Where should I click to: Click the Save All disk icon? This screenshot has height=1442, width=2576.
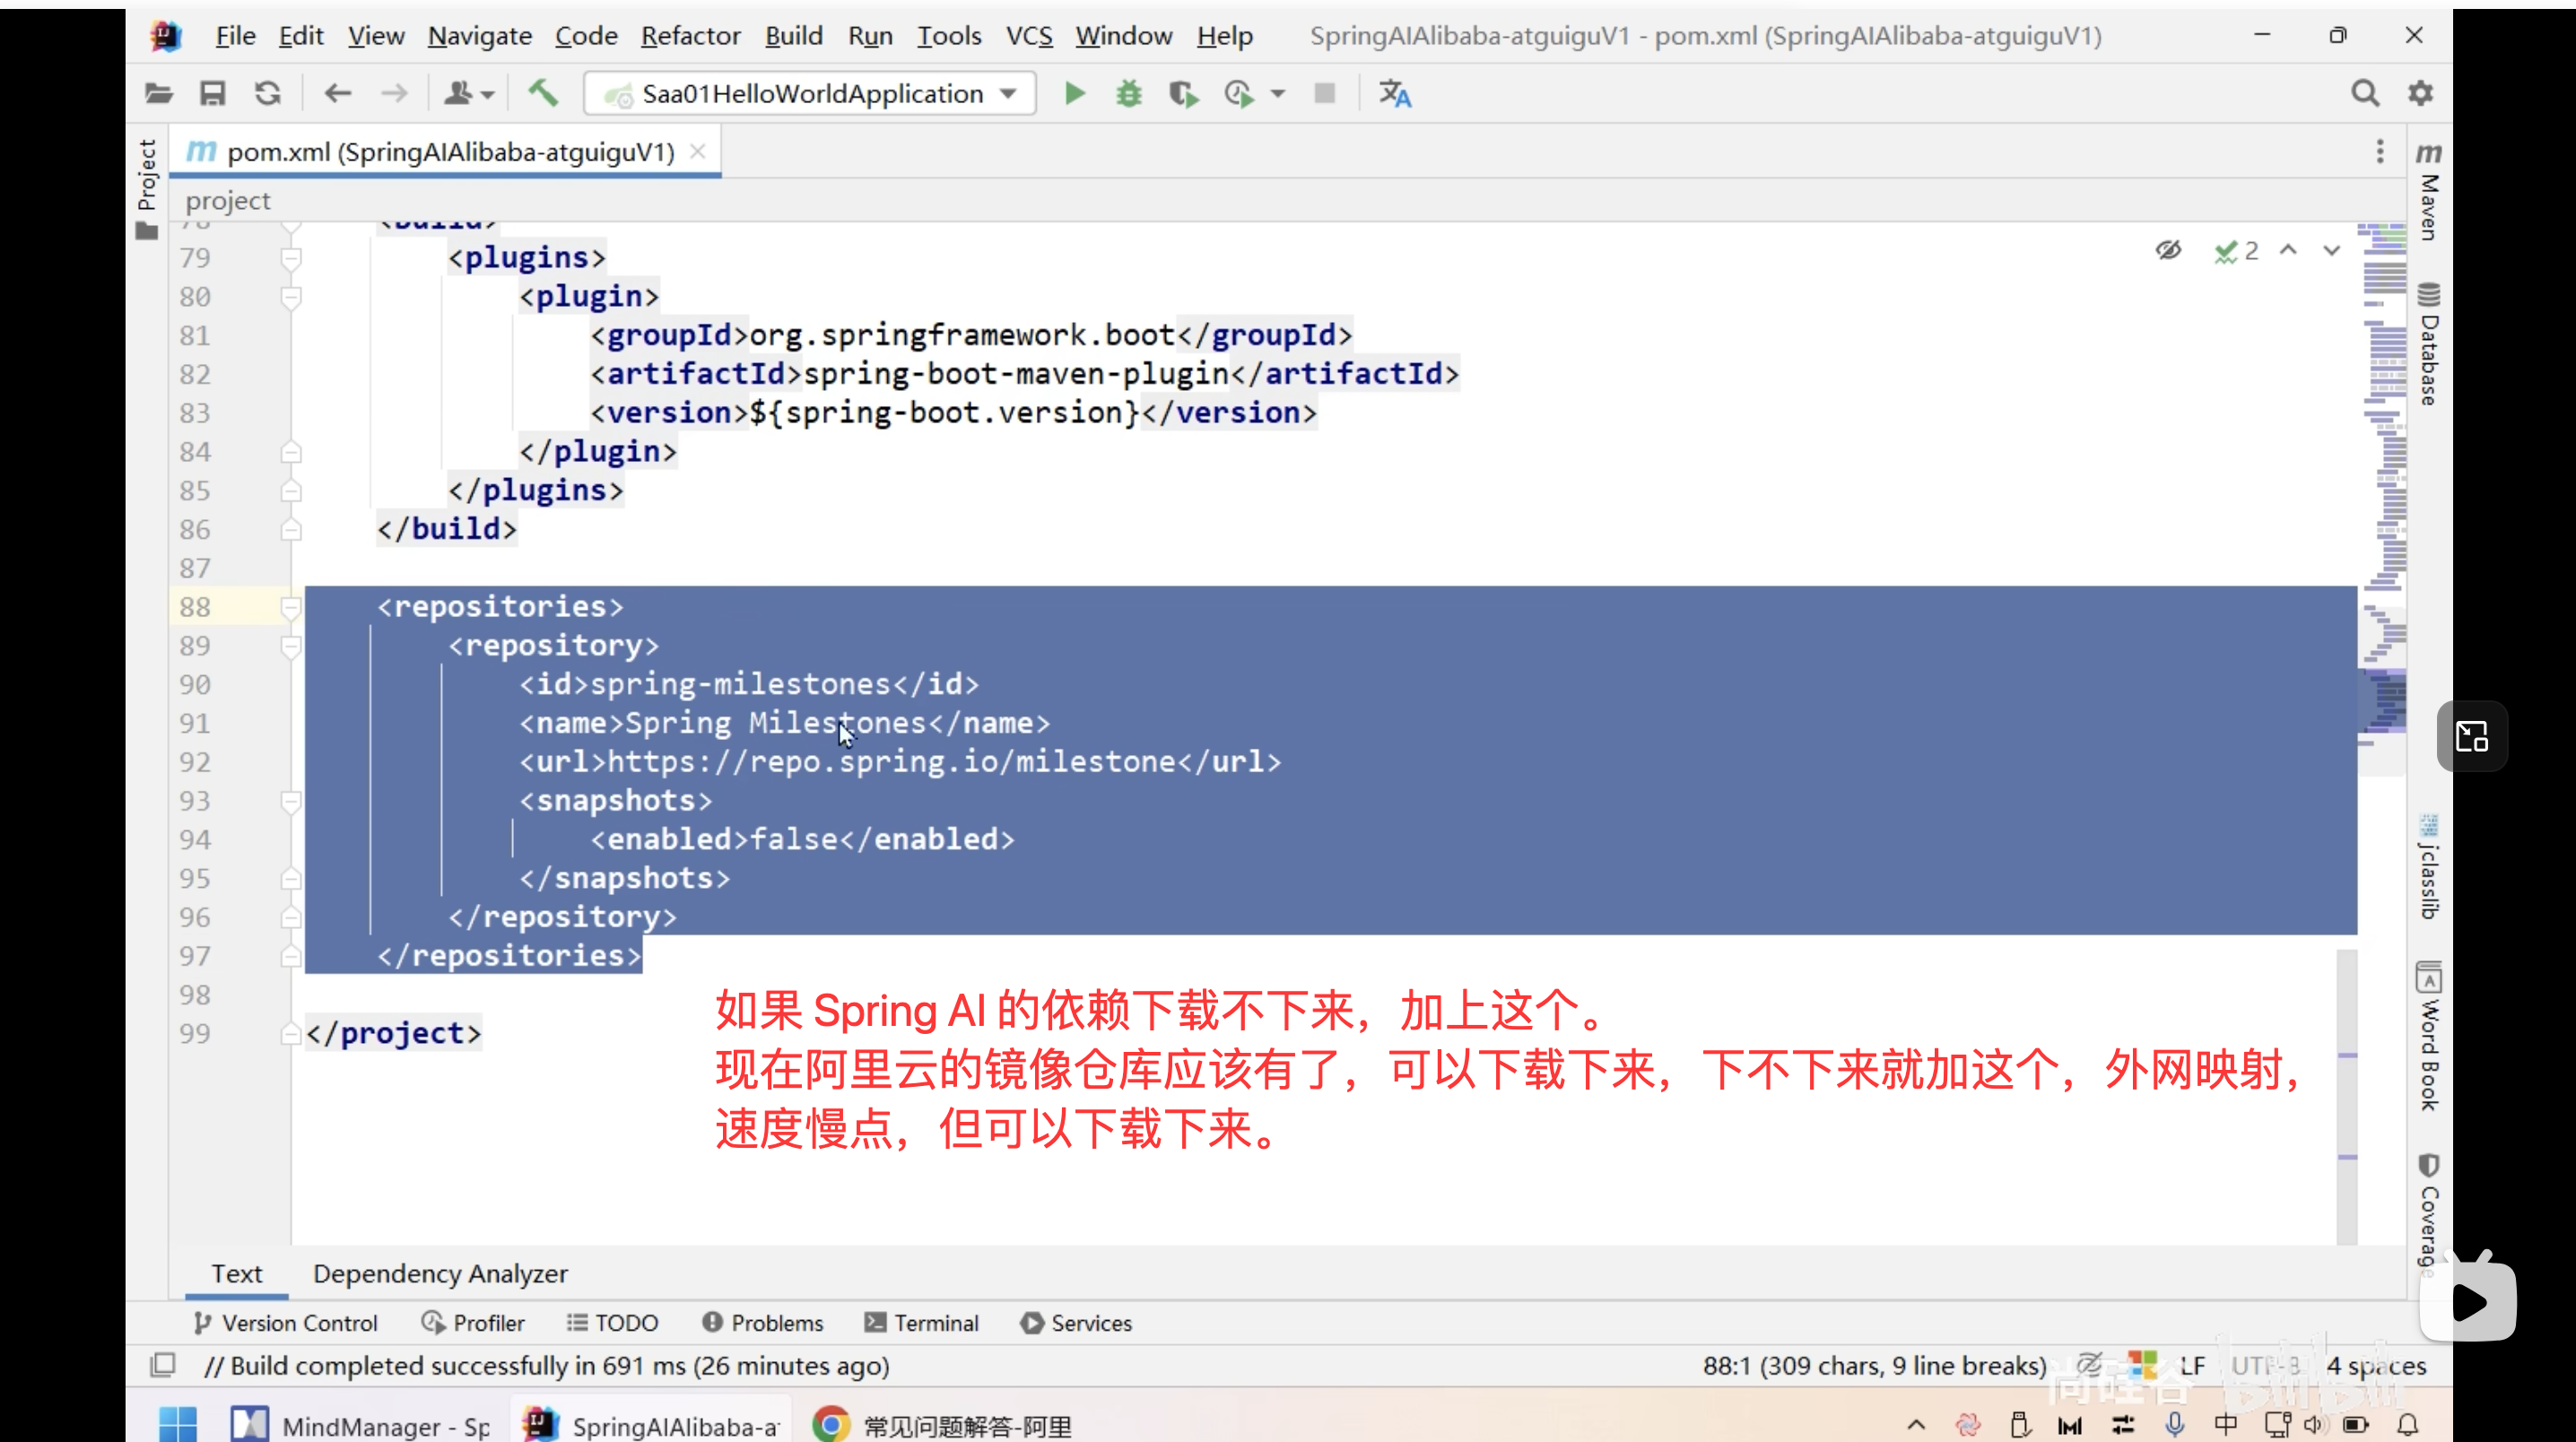pos(212,94)
